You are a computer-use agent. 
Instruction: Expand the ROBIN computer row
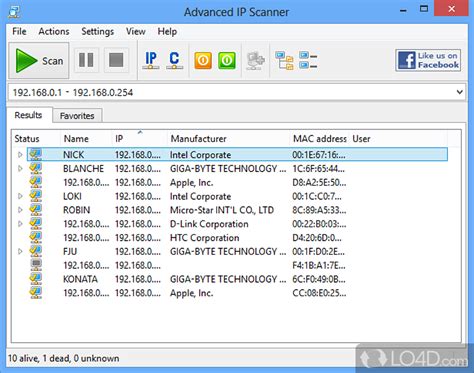pos(20,210)
